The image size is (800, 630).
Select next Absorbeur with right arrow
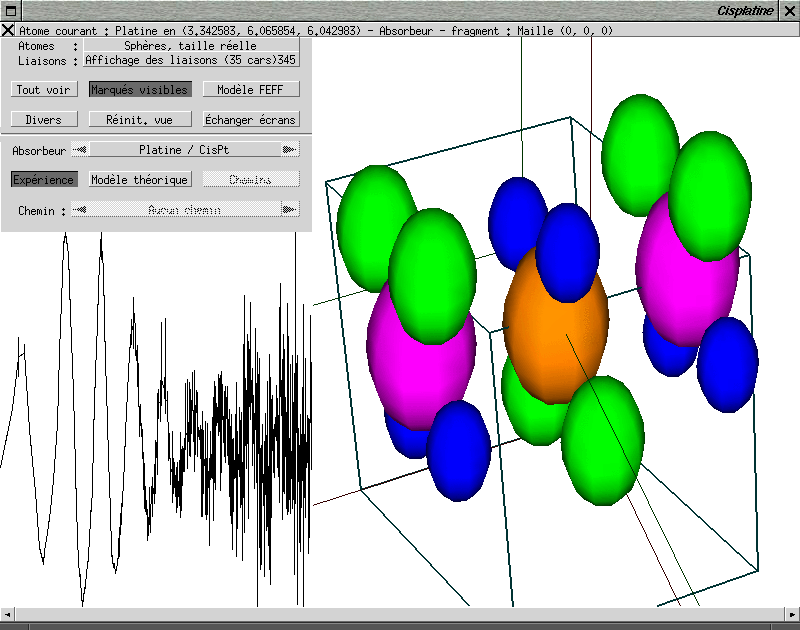(x=290, y=149)
